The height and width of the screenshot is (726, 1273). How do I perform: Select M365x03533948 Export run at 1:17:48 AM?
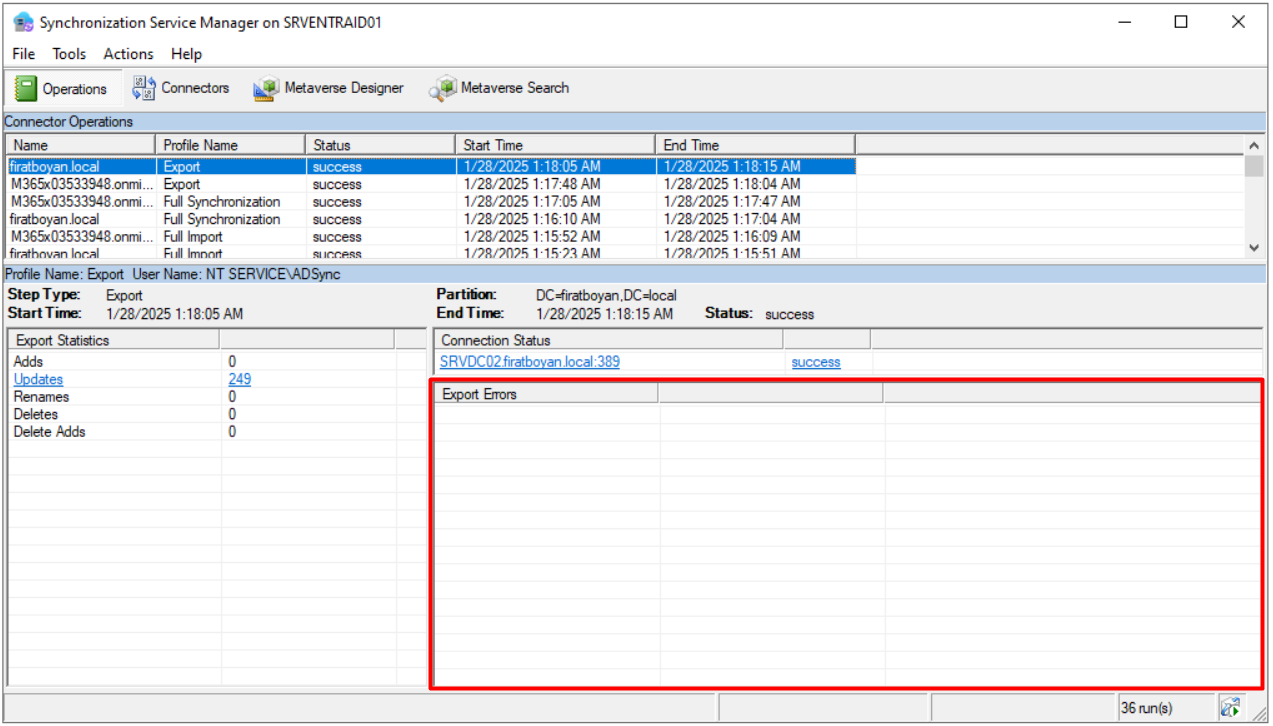click(430, 184)
